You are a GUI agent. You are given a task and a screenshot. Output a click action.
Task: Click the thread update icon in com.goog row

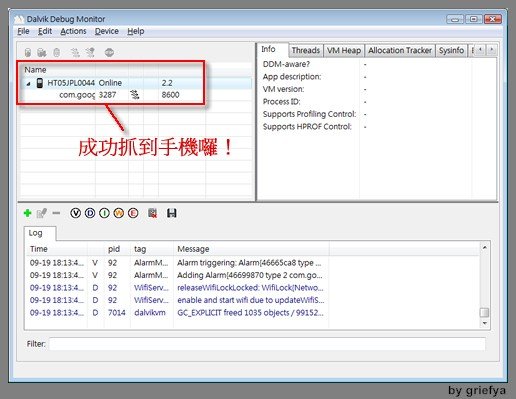135,95
